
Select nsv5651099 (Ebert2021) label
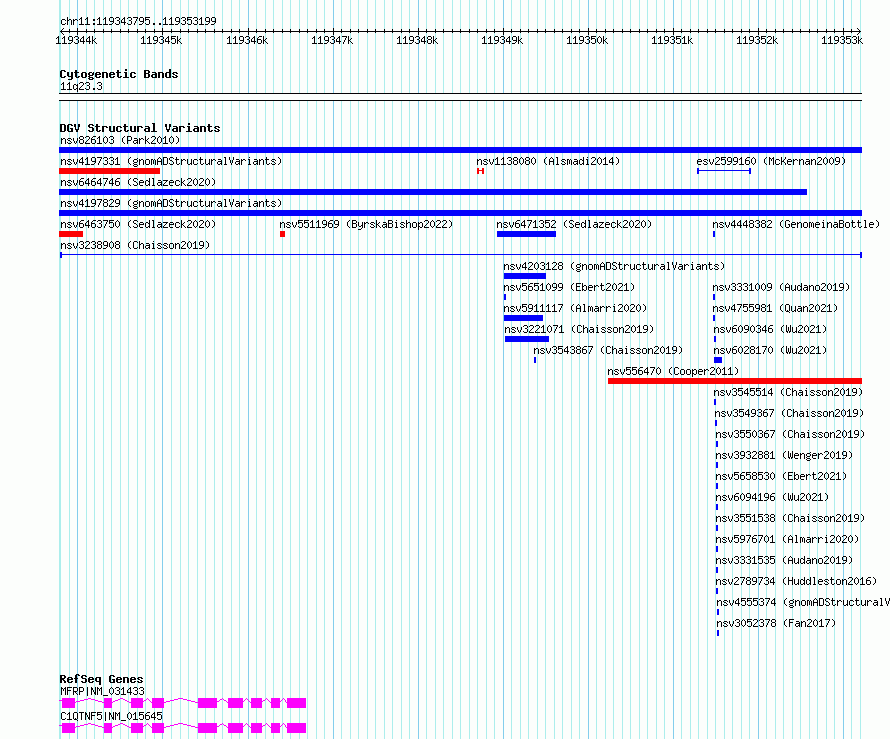(x=569, y=287)
